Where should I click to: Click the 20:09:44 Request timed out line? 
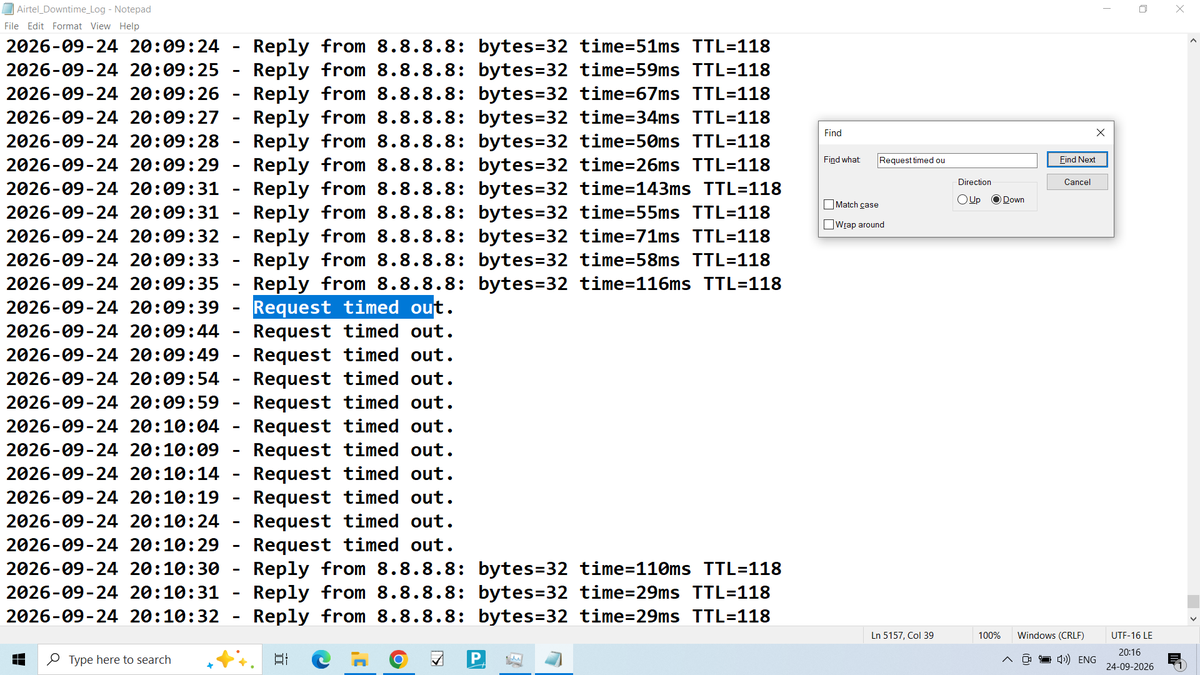click(x=230, y=331)
